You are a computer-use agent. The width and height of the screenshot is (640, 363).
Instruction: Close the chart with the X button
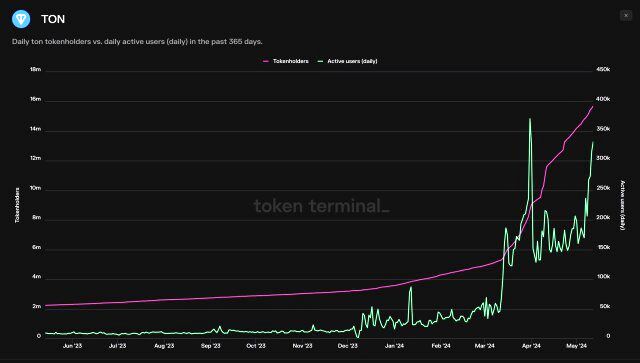tap(626, 16)
